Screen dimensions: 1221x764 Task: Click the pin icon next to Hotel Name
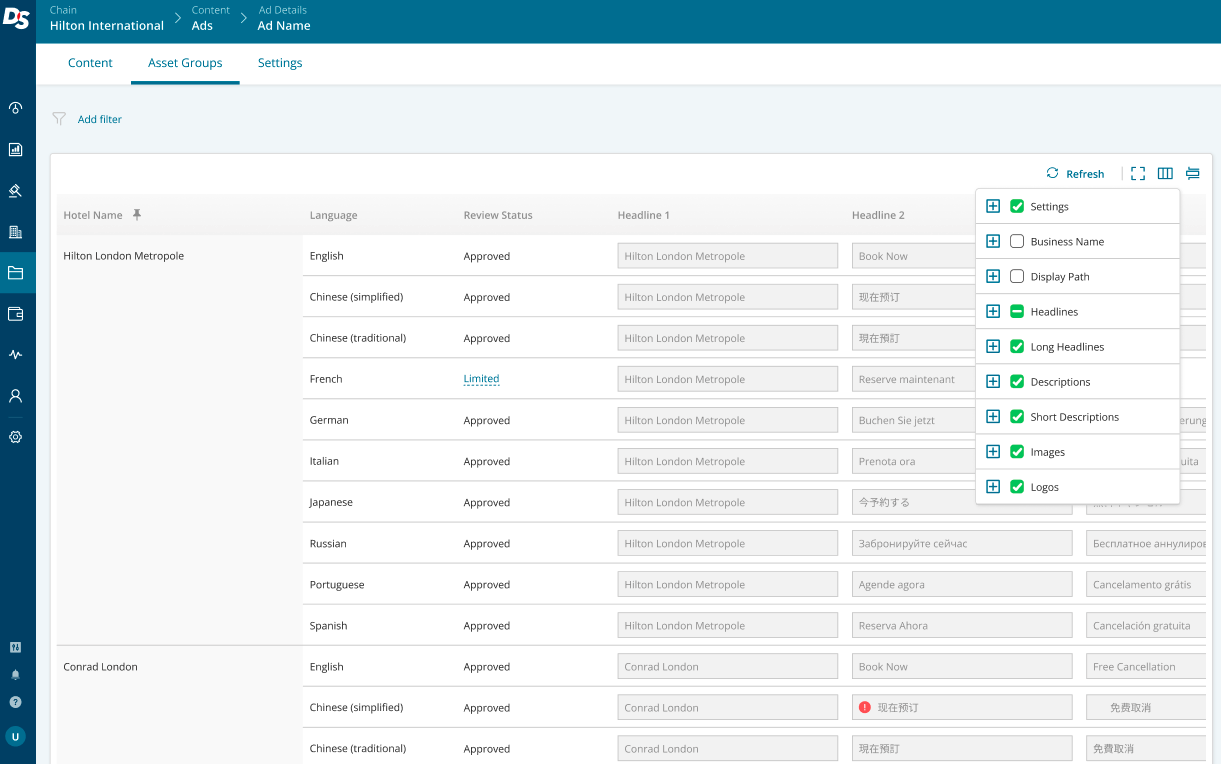137,215
